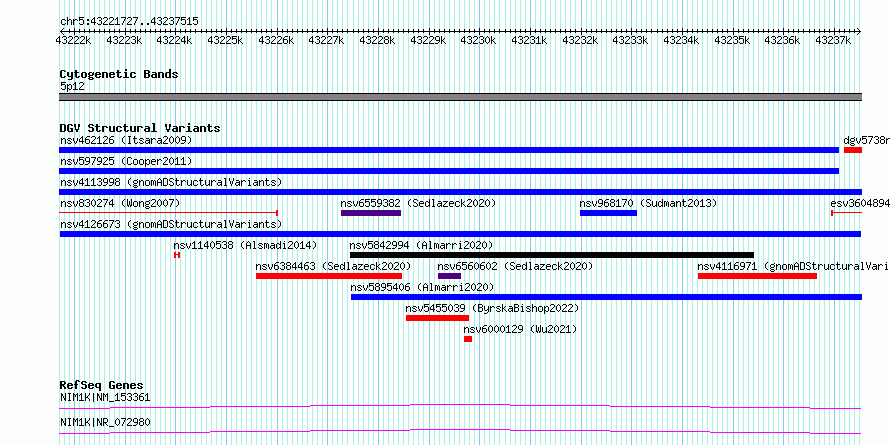890x445 pixels.
Task: Select the thin red line for nsv830274
Action: pyautogui.click(x=168, y=213)
